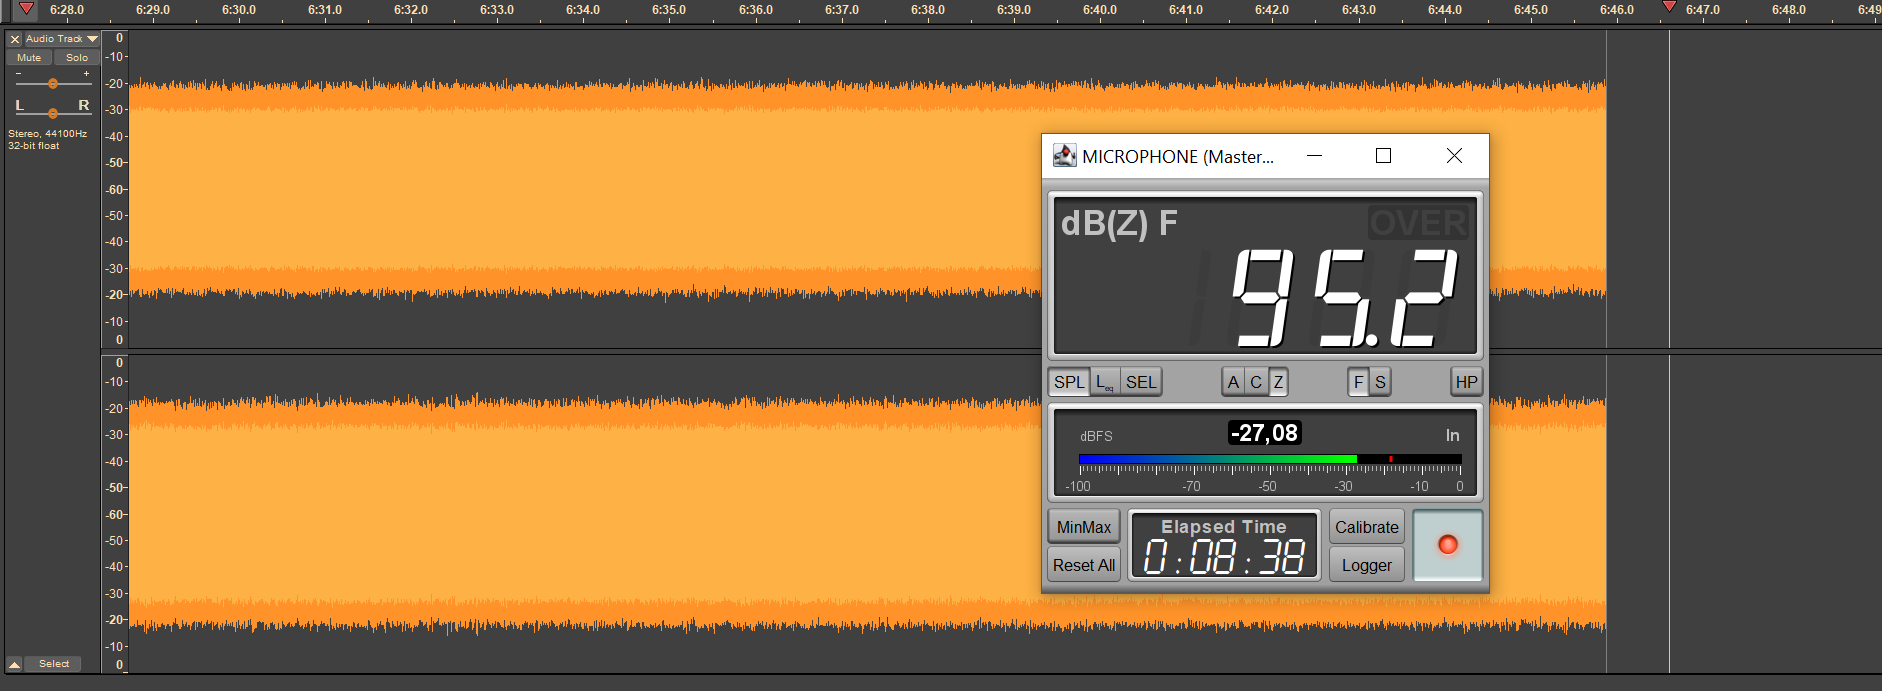The width and height of the screenshot is (1882, 691).
Task: Adjust the L/R pan slider
Action: click(x=53, y=113)
